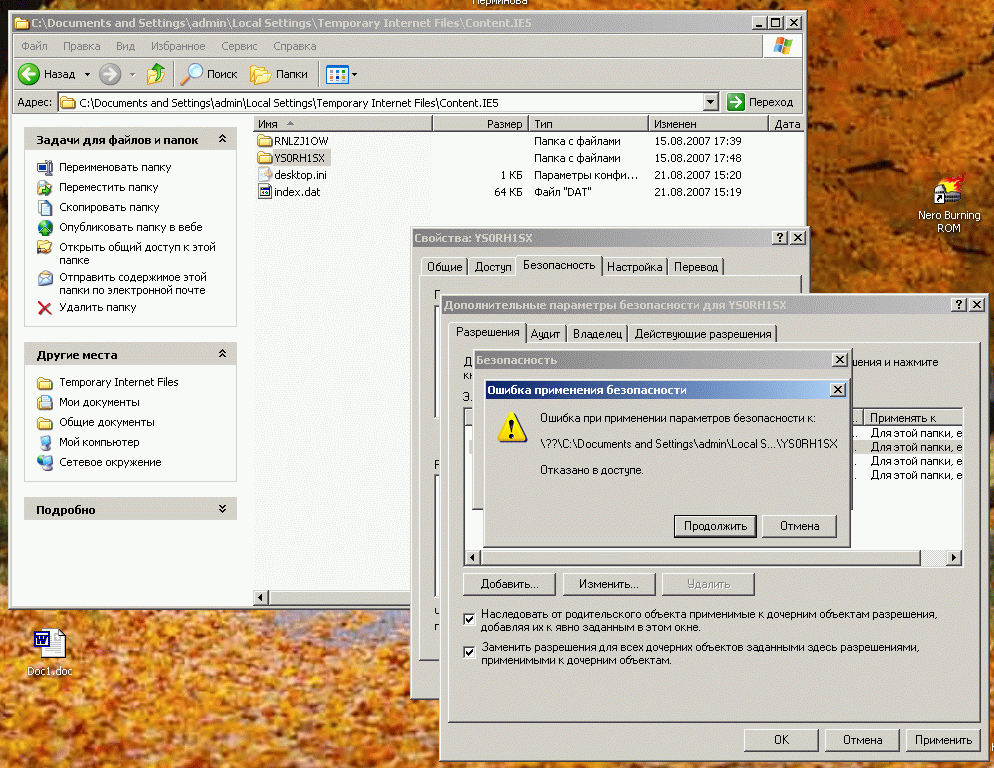Click the red X delete folder icon

[45, 308]
